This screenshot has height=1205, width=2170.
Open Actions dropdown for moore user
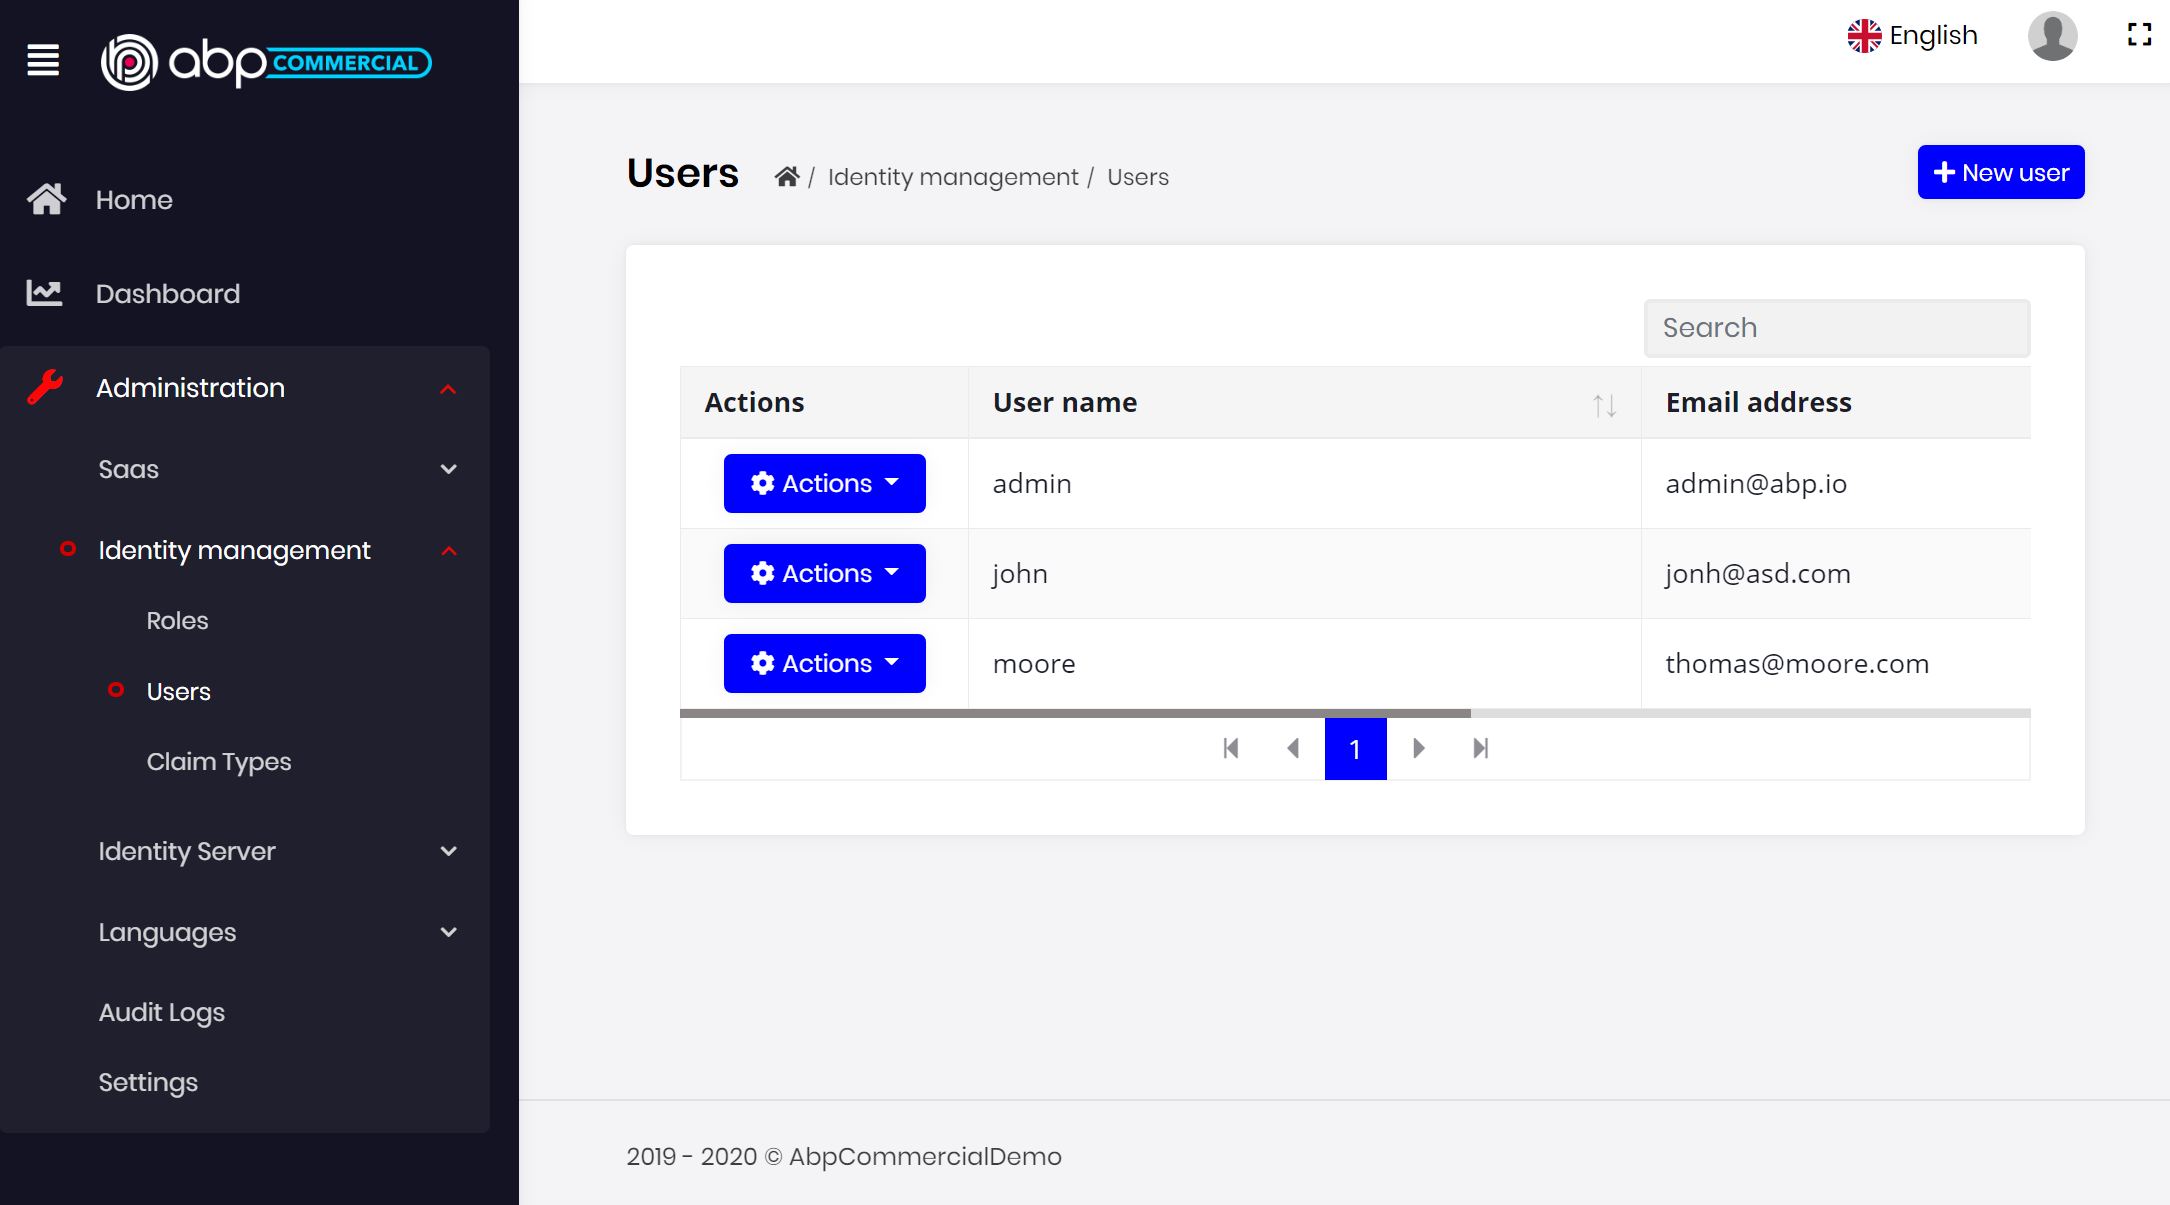click(x=824, y=664)
